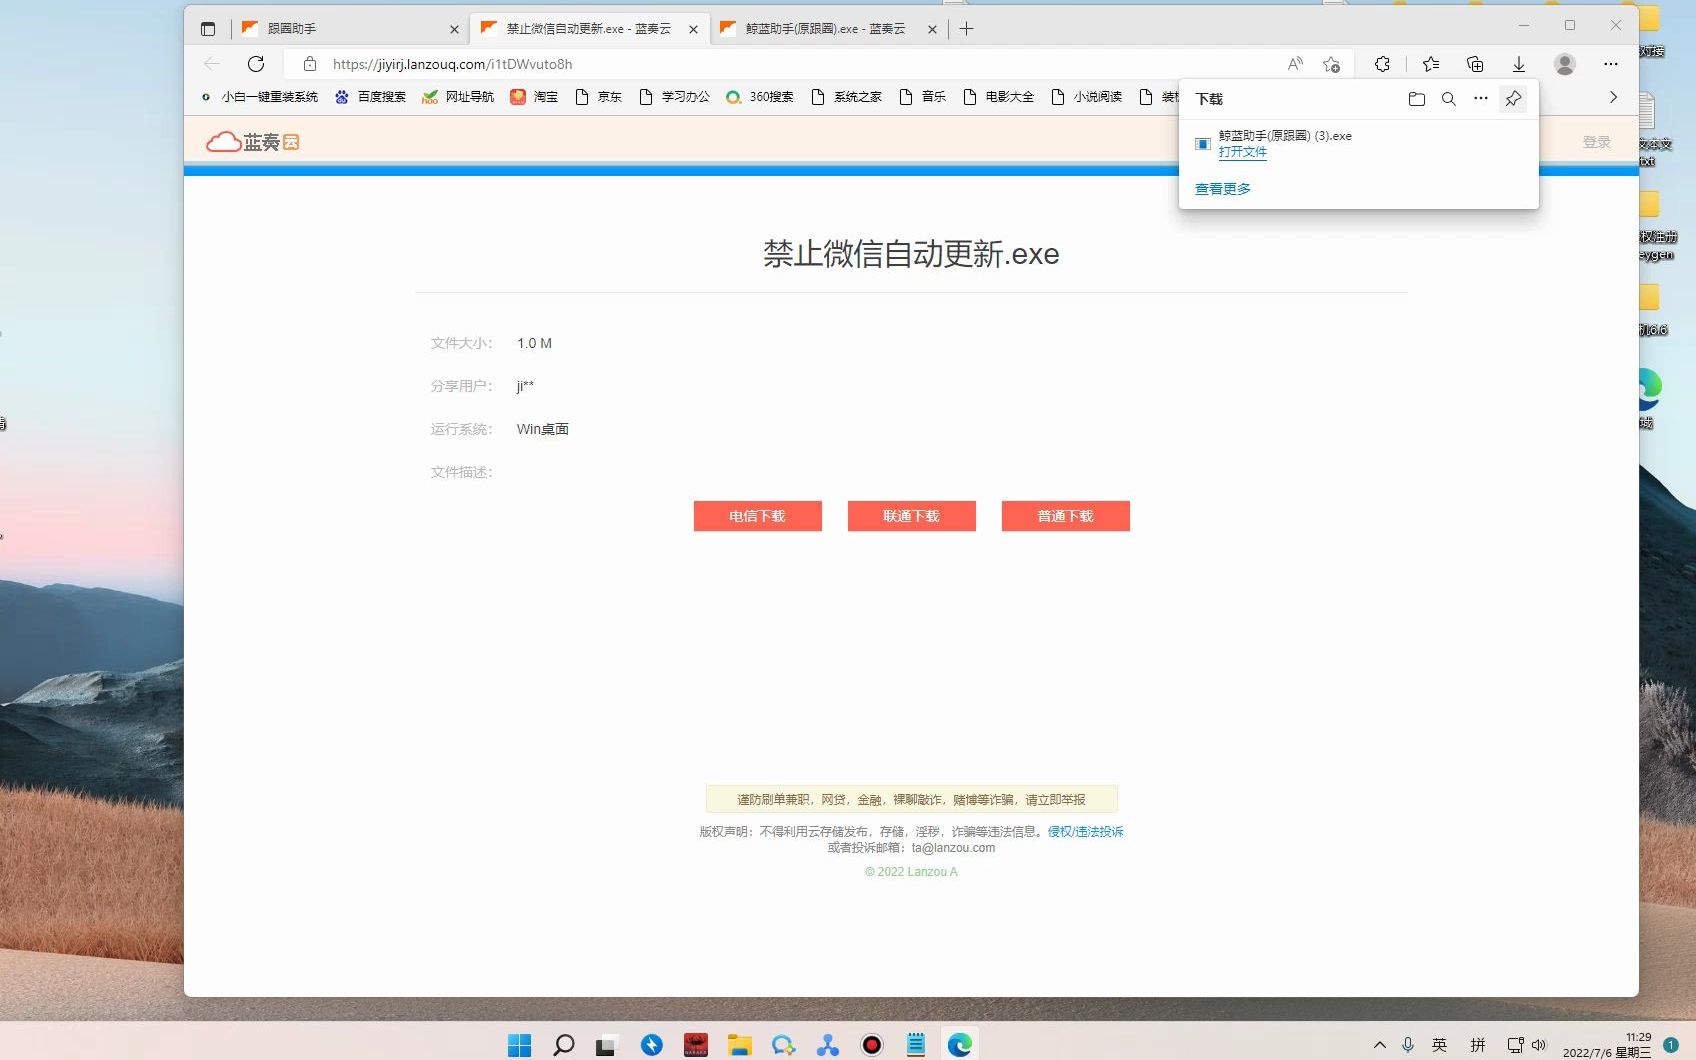Open the Collections icon
Viewport: 1696px width, 1060px height.
1475,64
